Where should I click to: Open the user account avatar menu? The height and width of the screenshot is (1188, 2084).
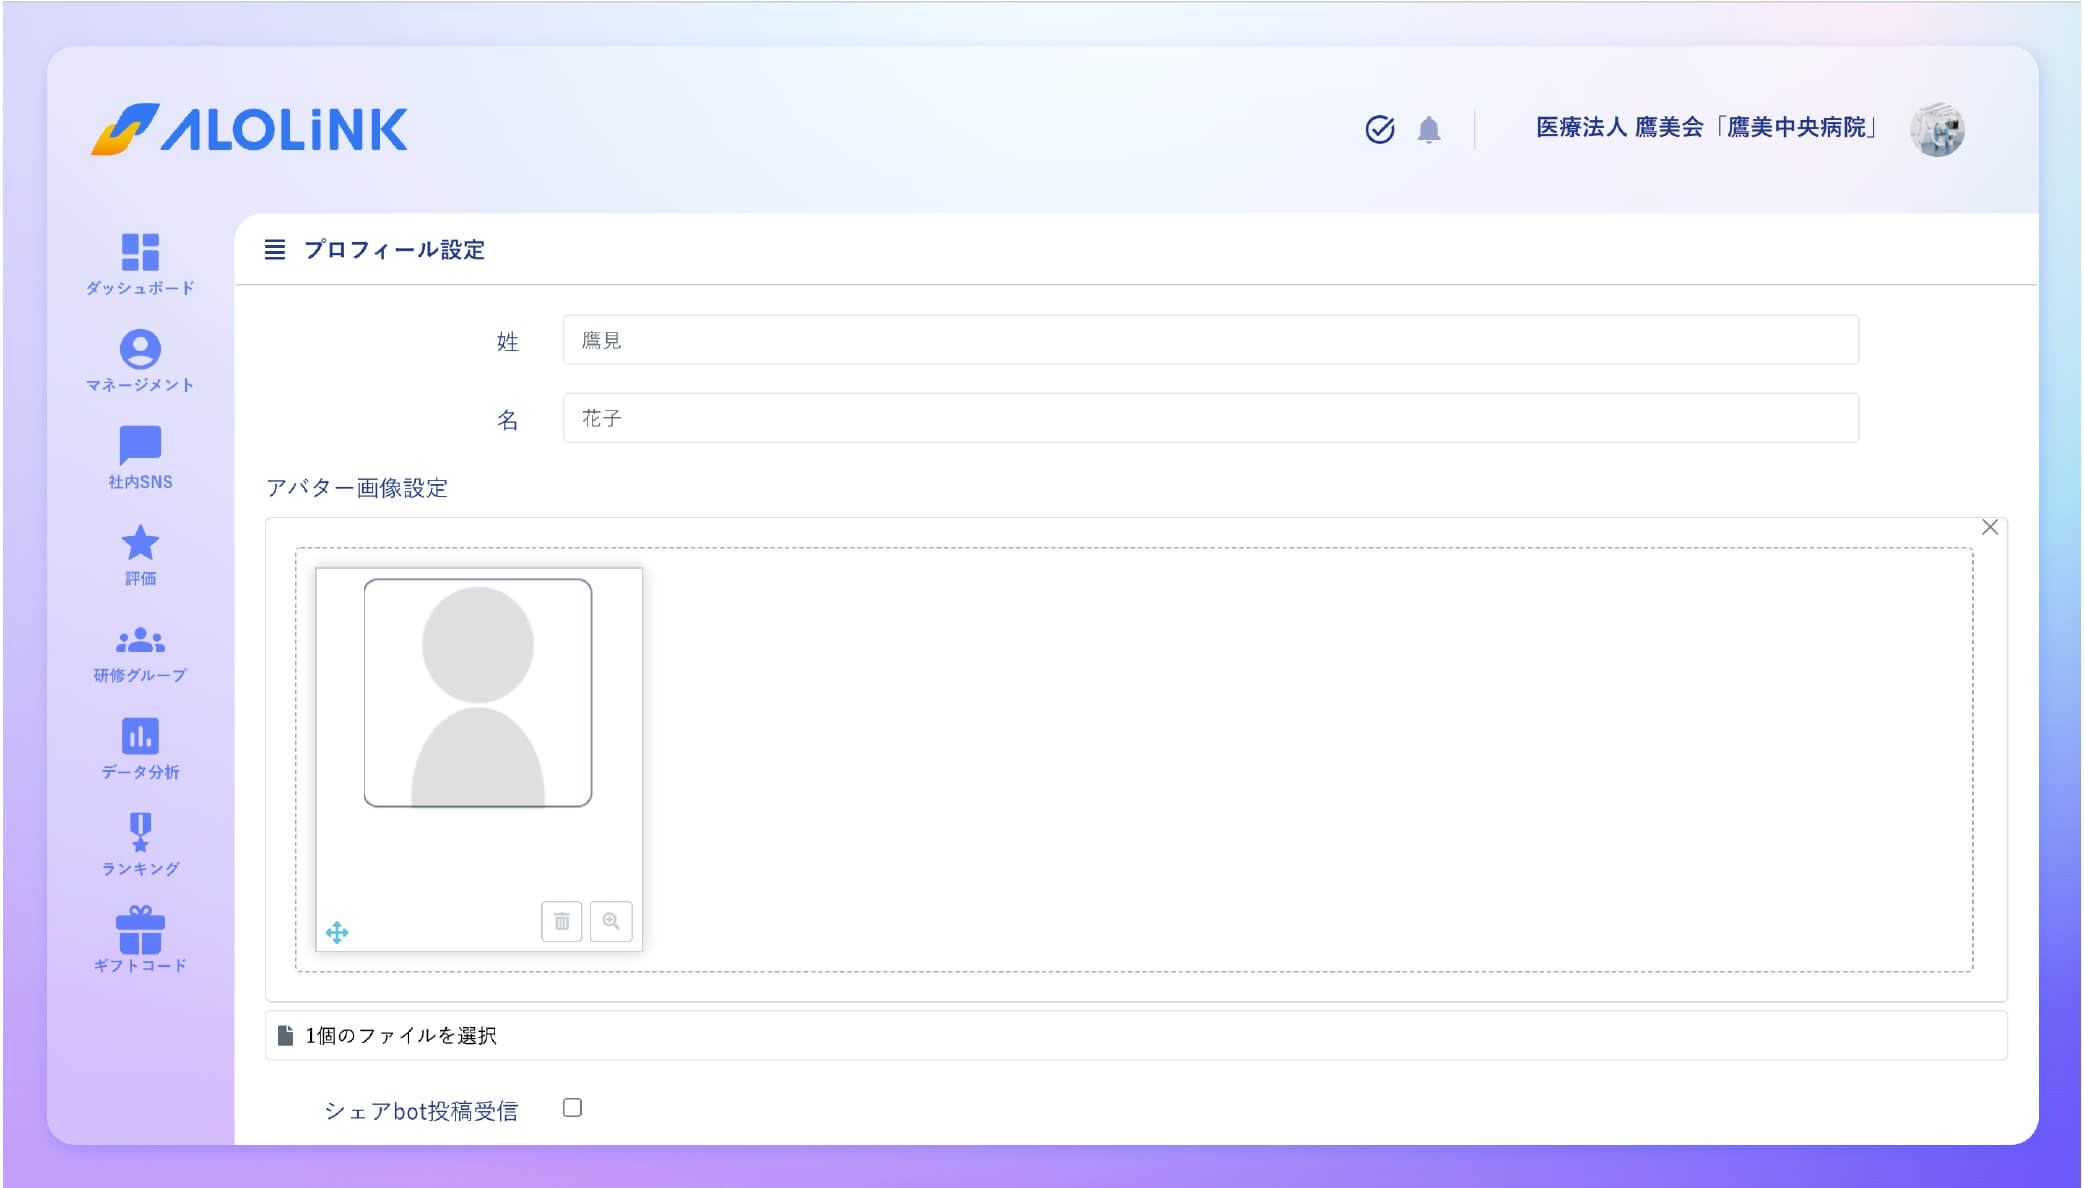tap(1937, 130)
